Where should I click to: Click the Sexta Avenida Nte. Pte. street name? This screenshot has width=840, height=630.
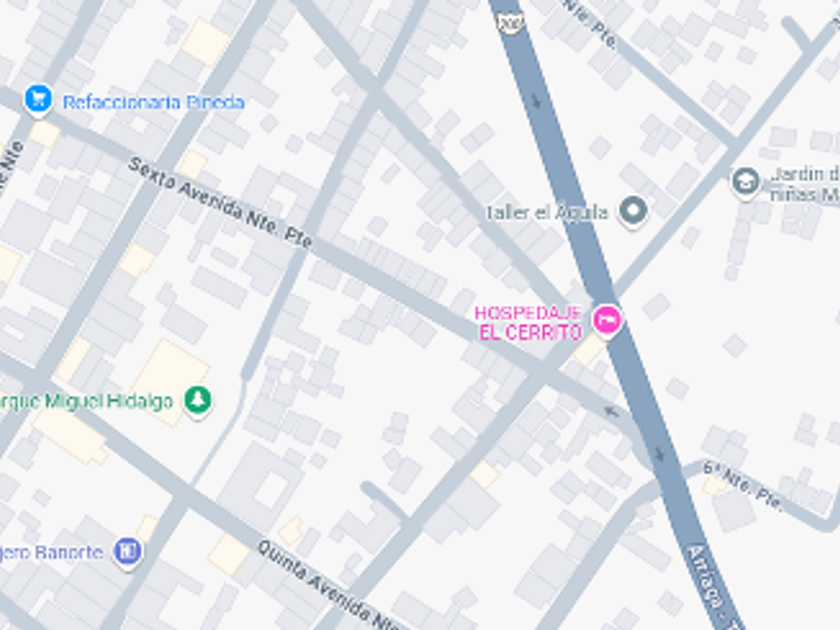coord(220,203)
